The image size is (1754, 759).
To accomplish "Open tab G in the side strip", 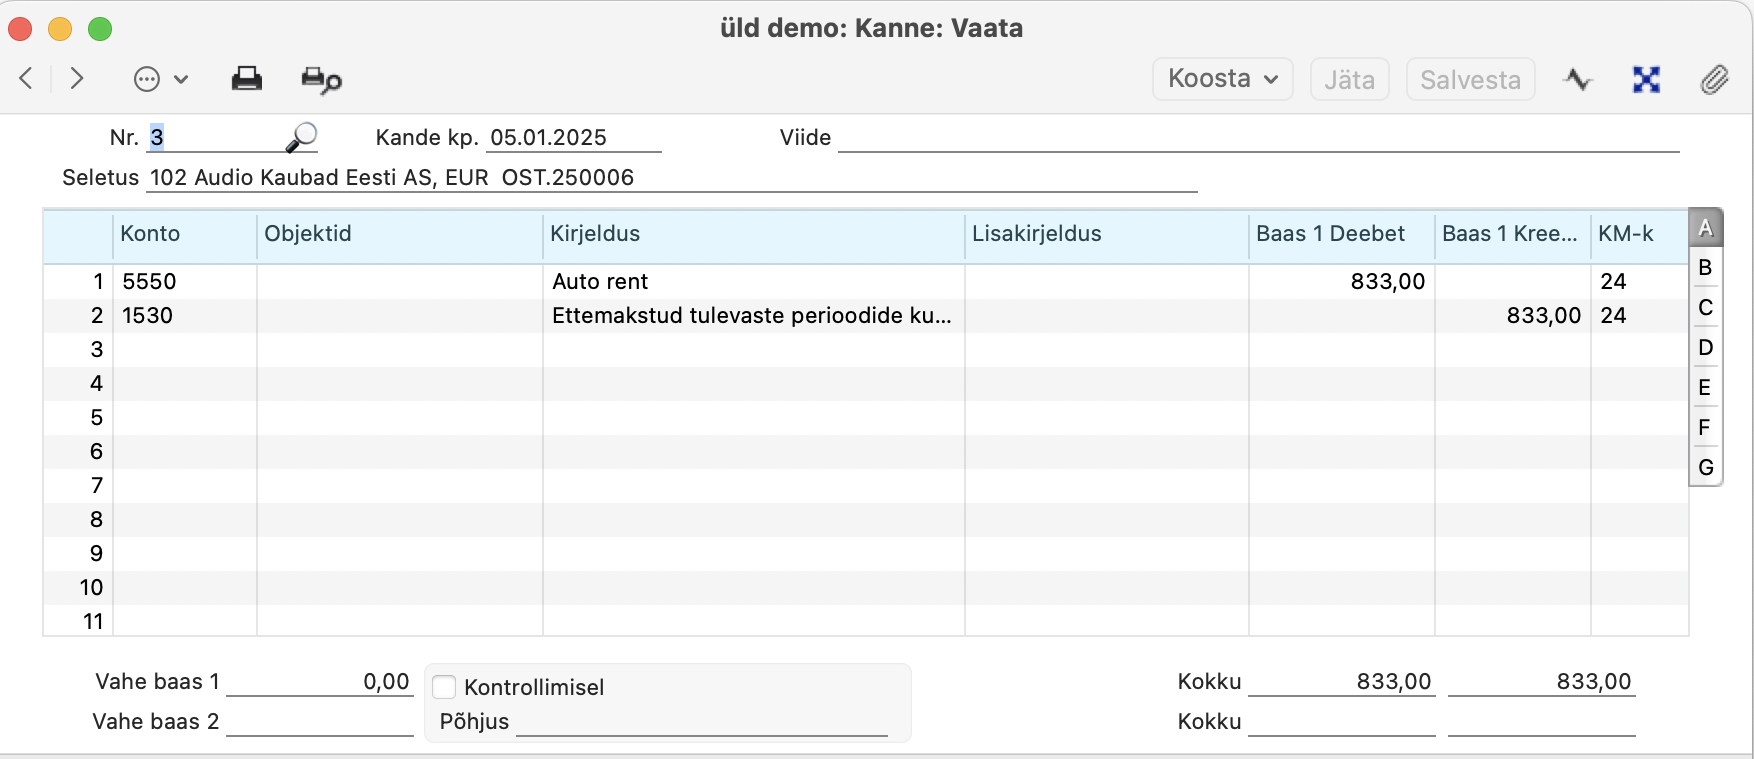I will pos(1705,467).
